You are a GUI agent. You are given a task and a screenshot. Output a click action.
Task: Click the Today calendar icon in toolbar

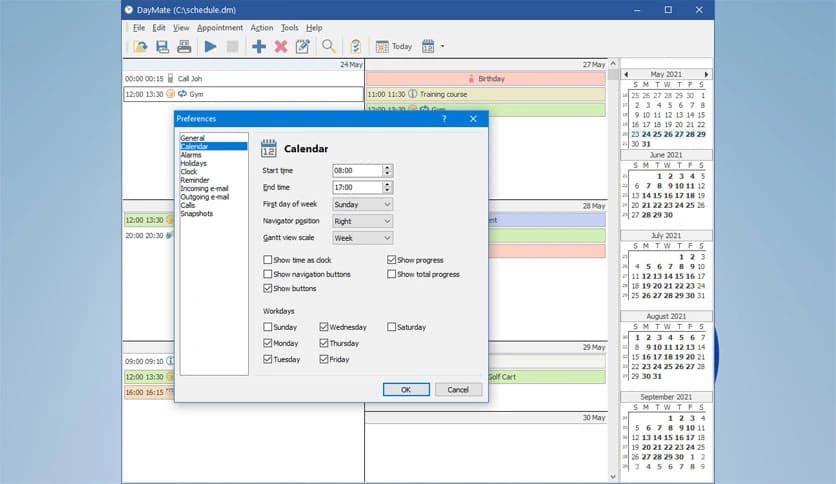point(382,47)
